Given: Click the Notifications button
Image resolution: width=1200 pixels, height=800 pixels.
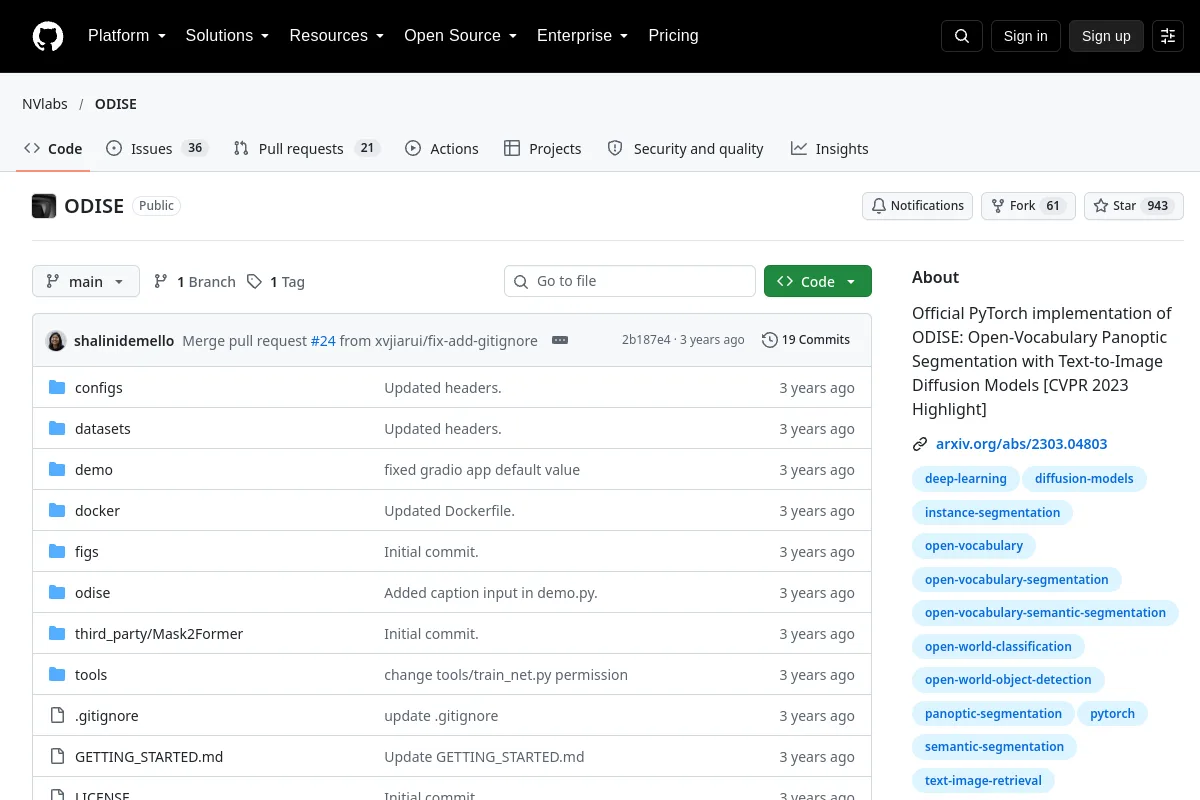Looking at the screenshot, I should point(918,206).
